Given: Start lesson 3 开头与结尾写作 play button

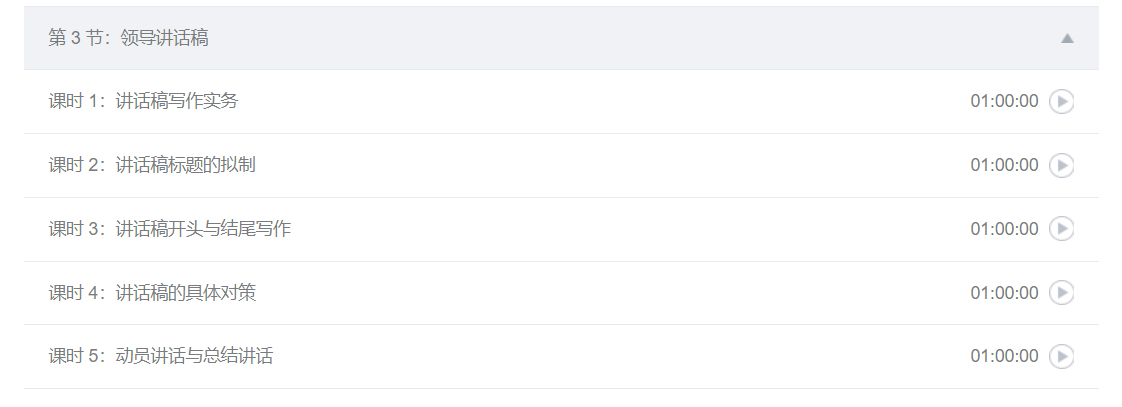Looking at the screenshot, I should (x=1061, y=229).
